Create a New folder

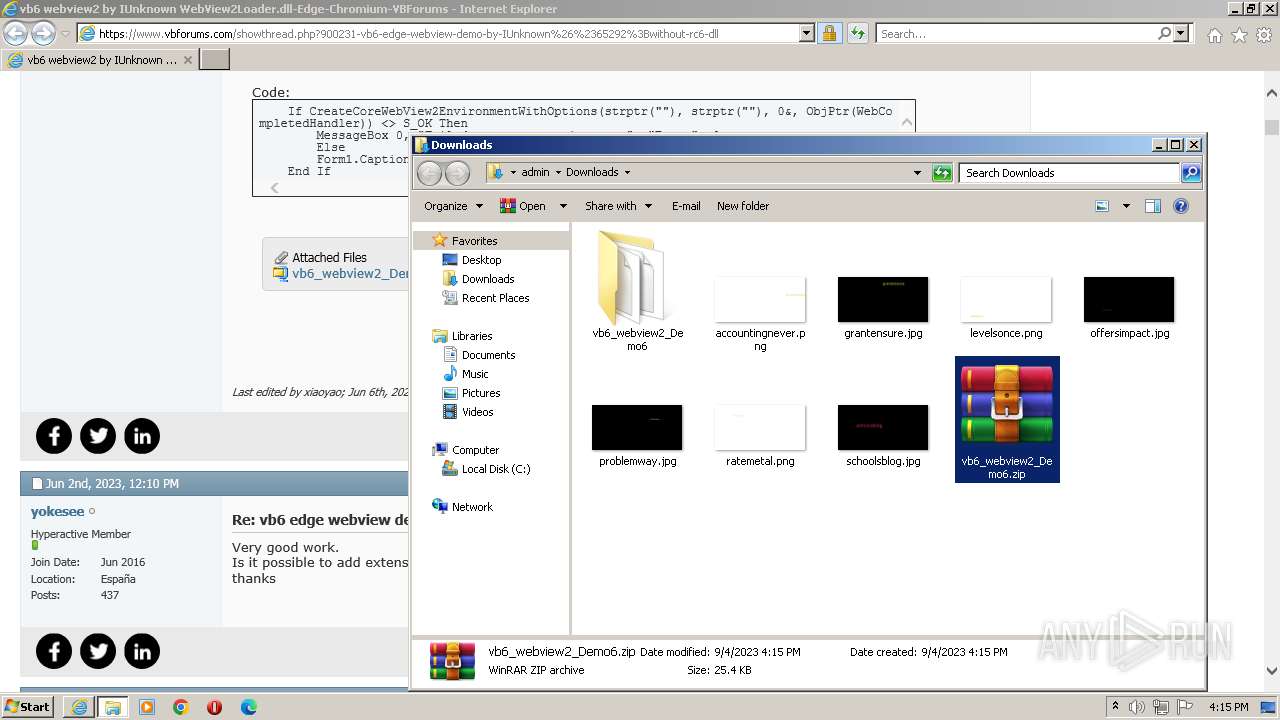pos(743,206)
